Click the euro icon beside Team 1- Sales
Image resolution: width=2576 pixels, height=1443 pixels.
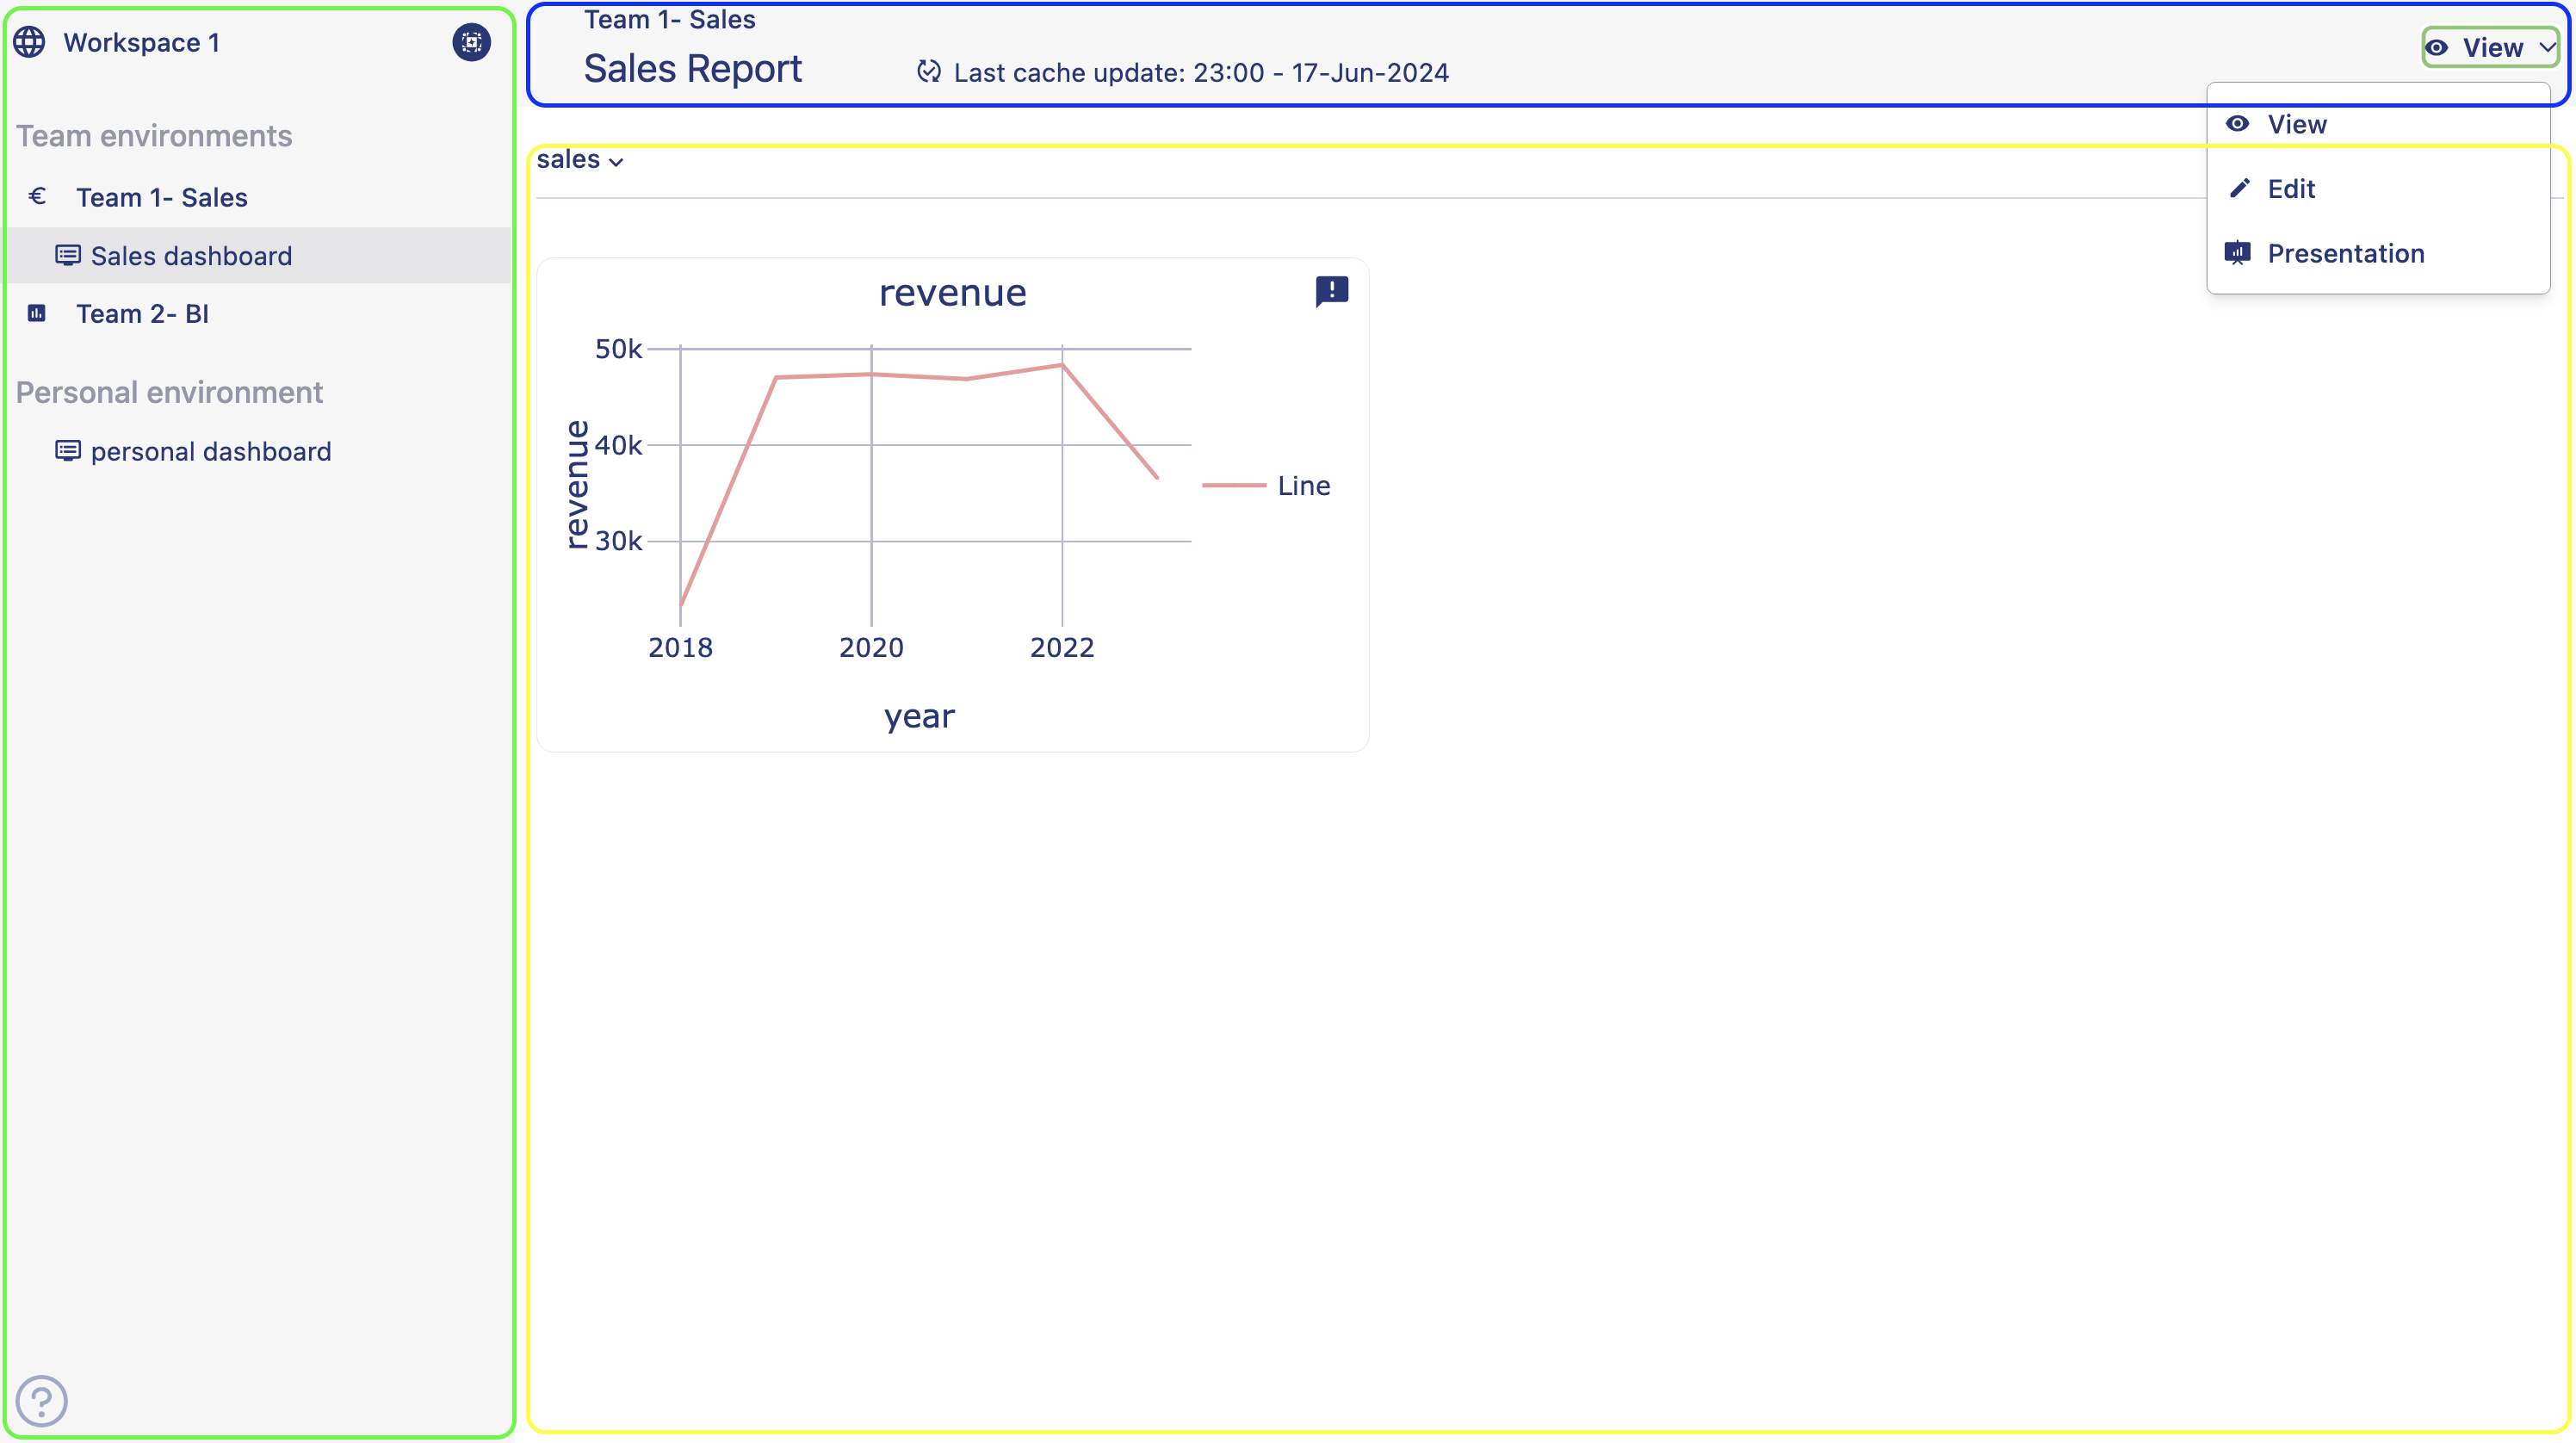pyautogui.click(x=37, y=197)
